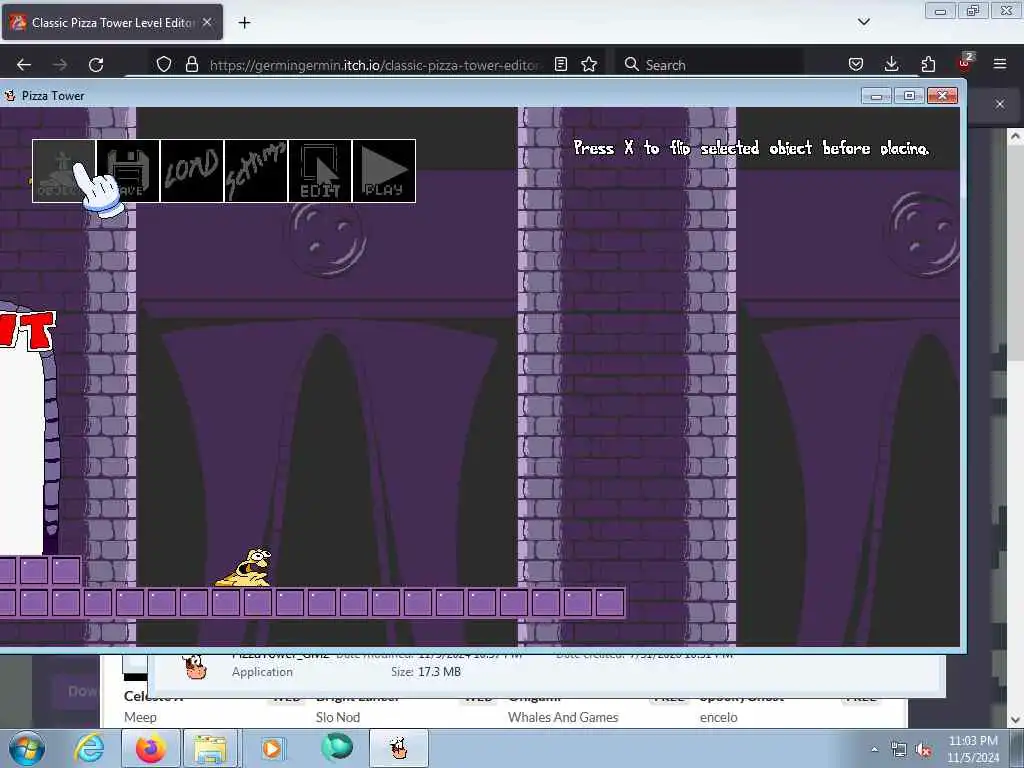1024x768 pixels.
Task: Click the Save floppy disk icon
Action: click(128, 171)
